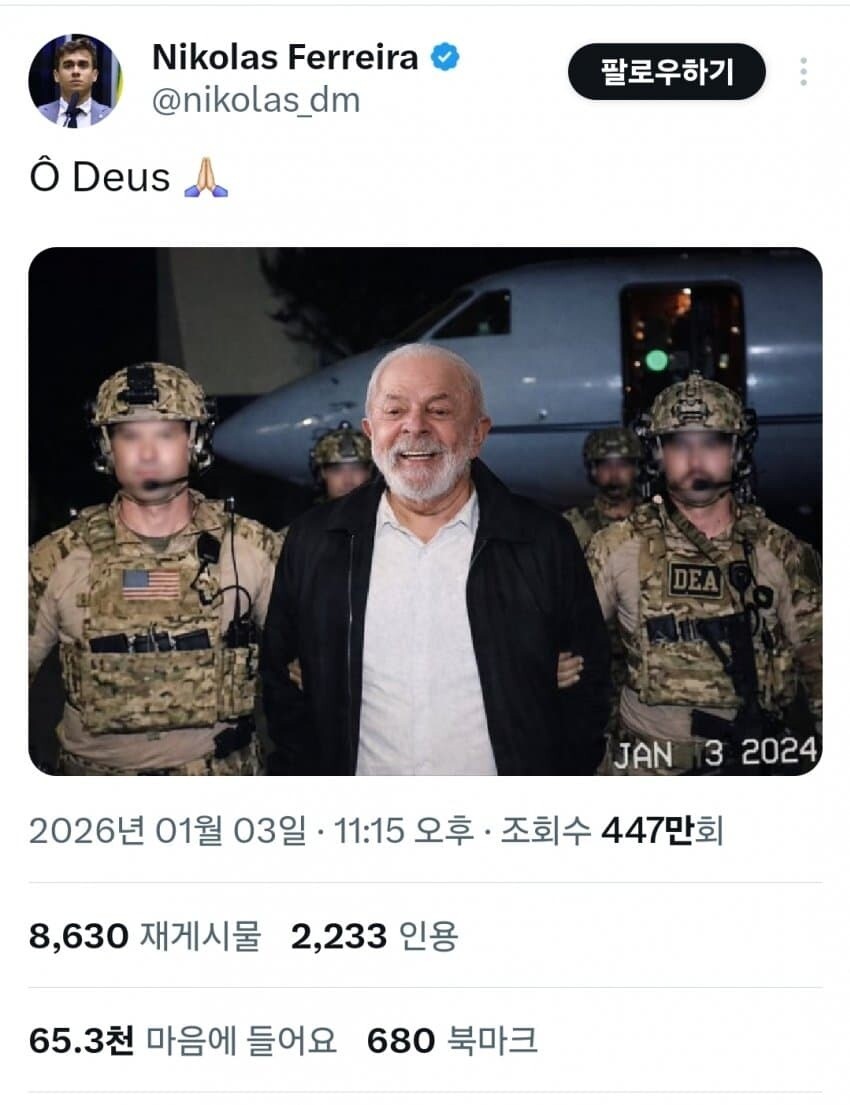Viewport: 850px width, 1105px height.
Task: Click the 11:15 오후 time text
Action: 403,831
